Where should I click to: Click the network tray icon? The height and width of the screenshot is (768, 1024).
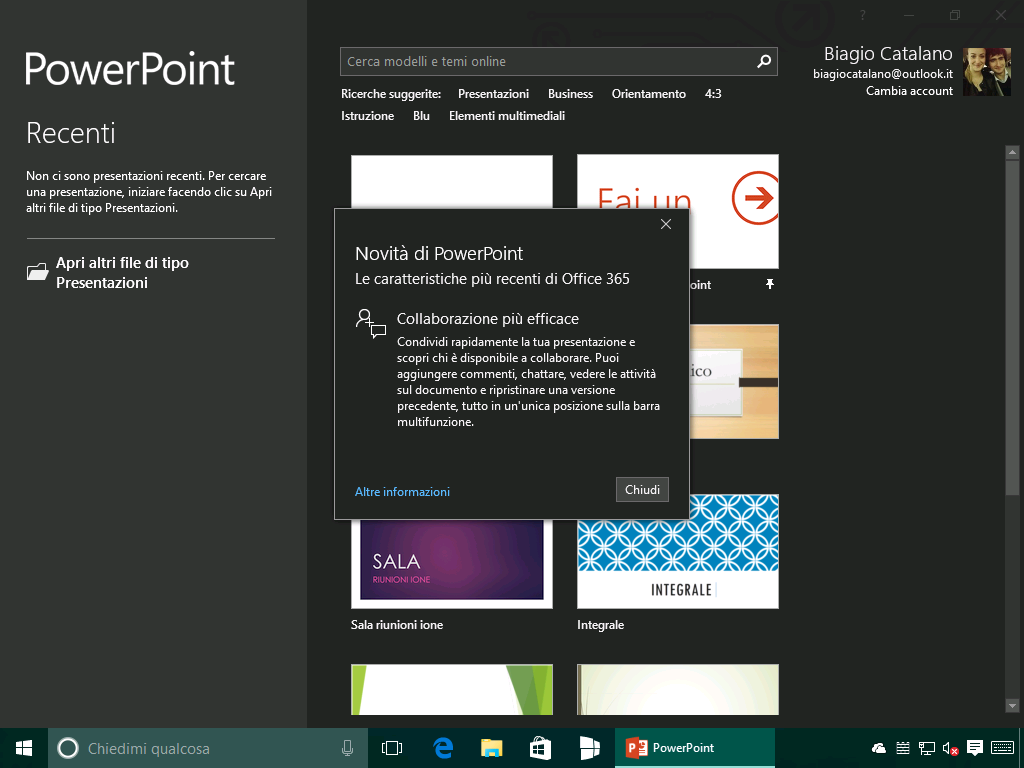(926, 748)
